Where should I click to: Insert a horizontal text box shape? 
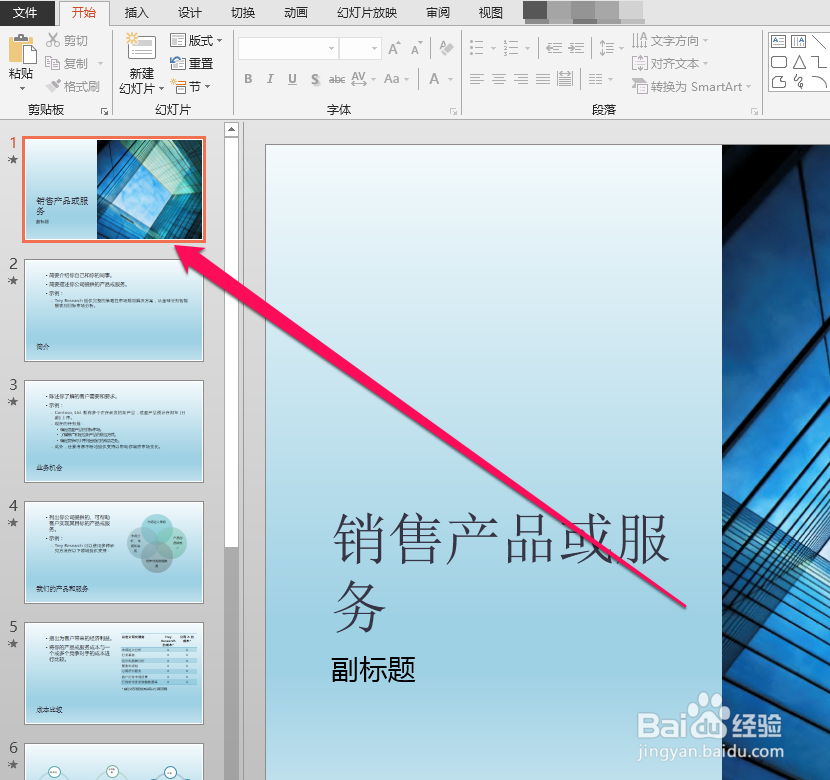point(778,41)
